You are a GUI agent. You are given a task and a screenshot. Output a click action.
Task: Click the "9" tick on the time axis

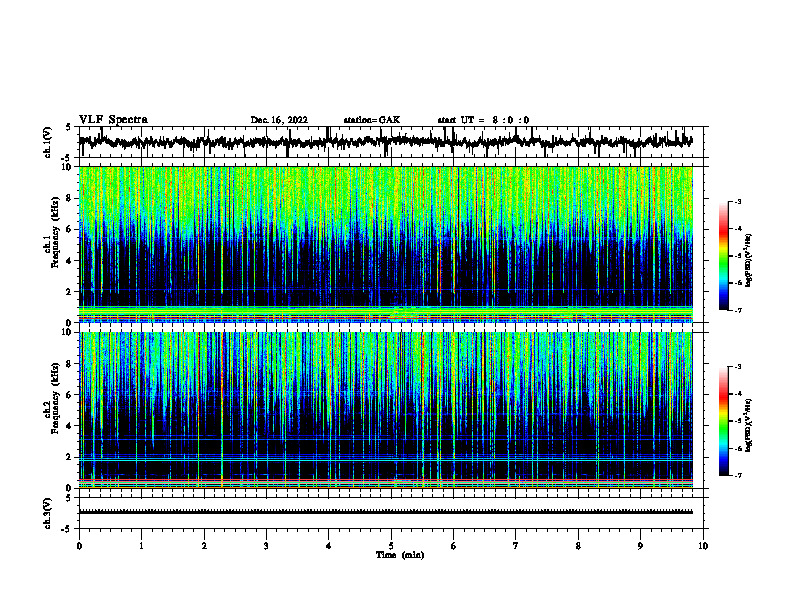[x=640, y=546]
